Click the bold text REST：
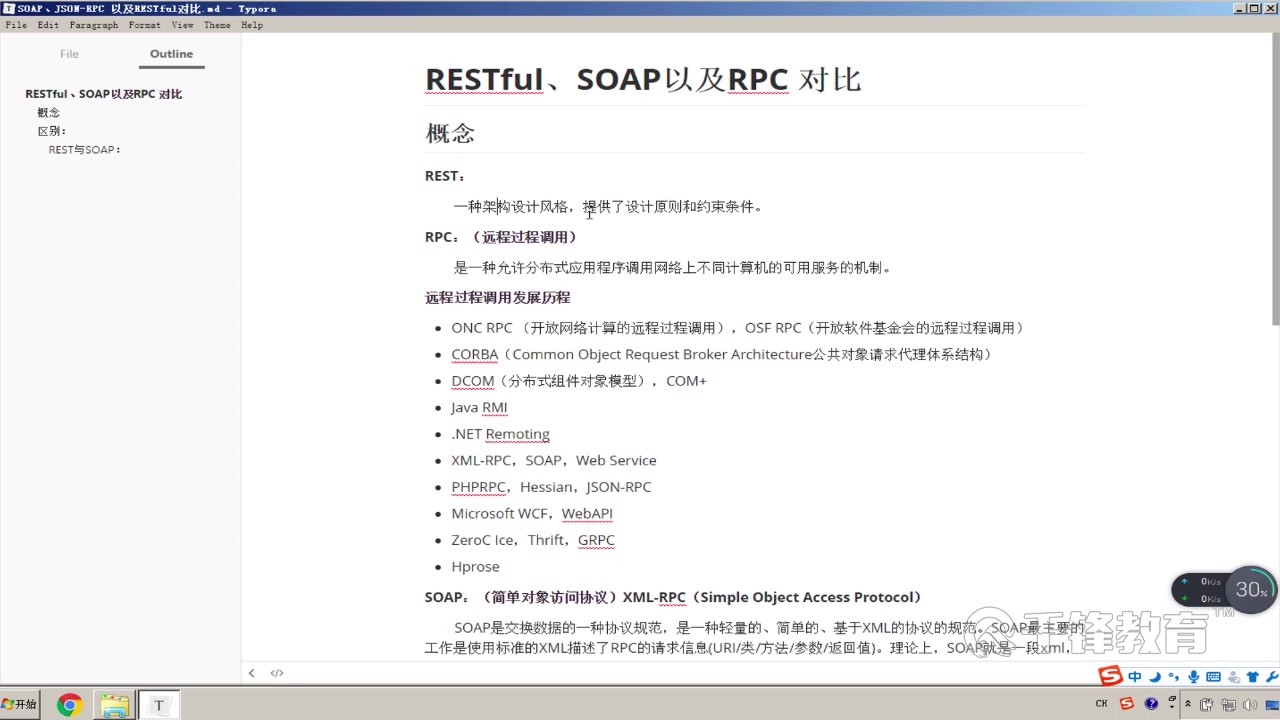1280x720 pixels. pos(445,176)
